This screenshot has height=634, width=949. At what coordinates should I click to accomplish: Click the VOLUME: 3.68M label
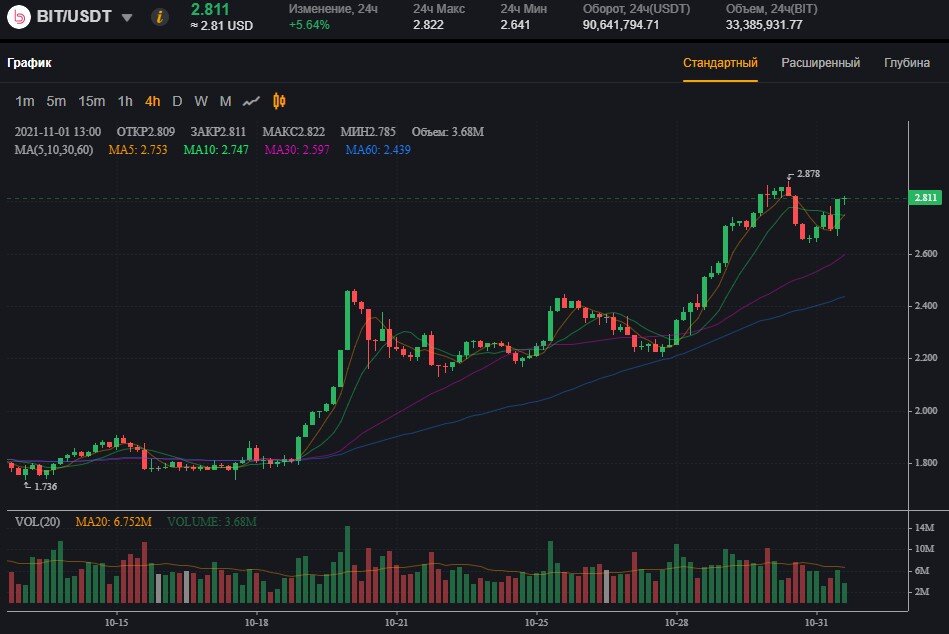click(212, 521)
